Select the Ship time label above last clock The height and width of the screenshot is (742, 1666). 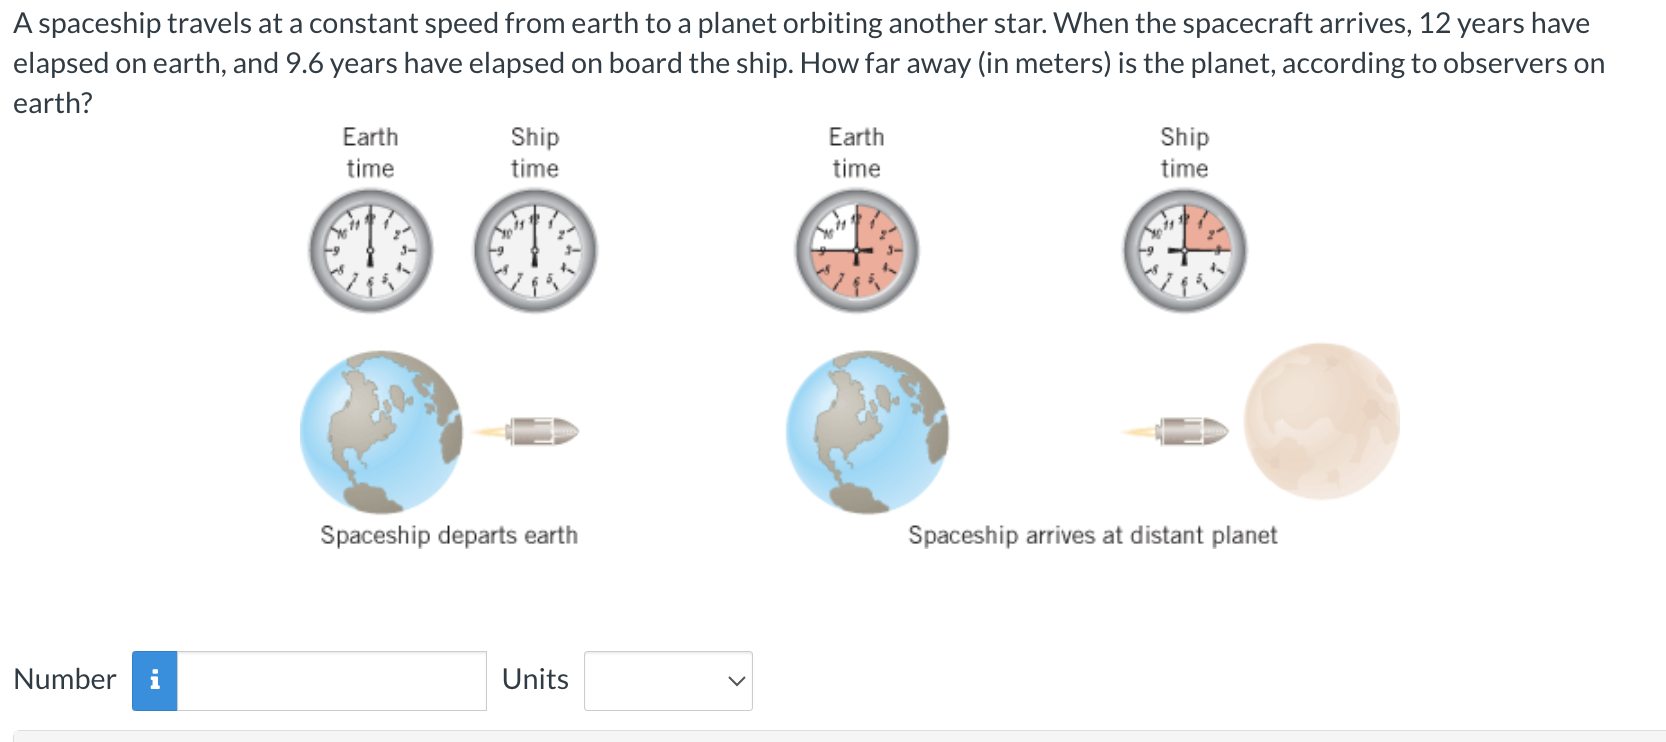coord(1184,152)
